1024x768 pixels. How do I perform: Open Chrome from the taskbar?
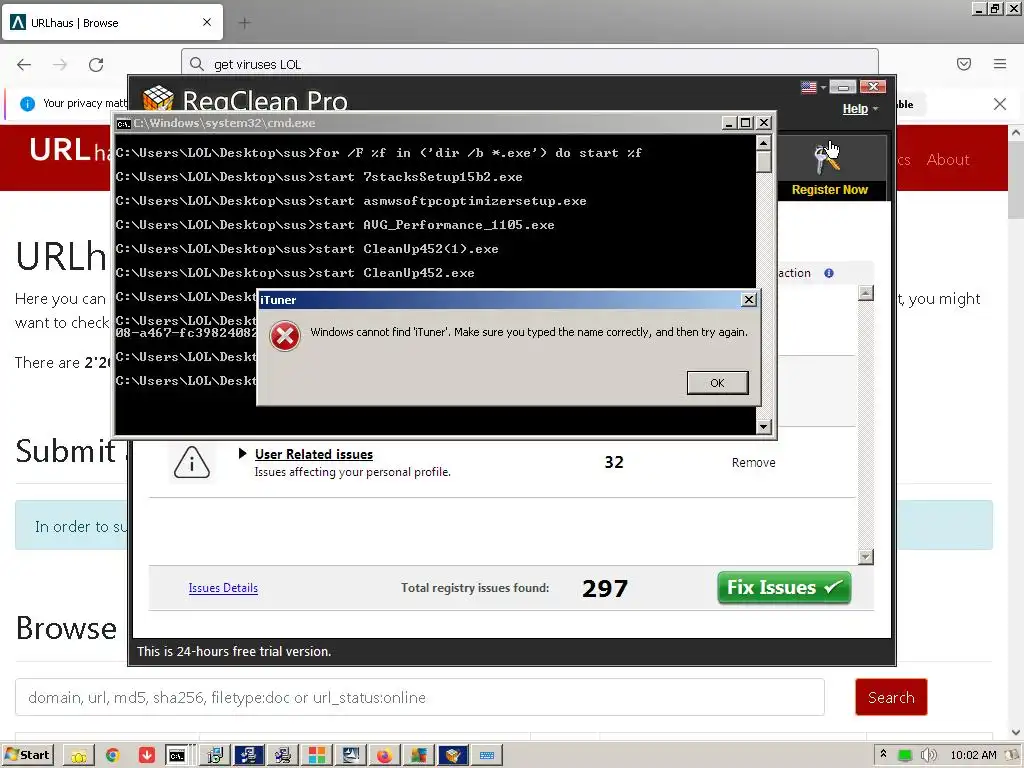pyautogui.click(x=112, y=756)
